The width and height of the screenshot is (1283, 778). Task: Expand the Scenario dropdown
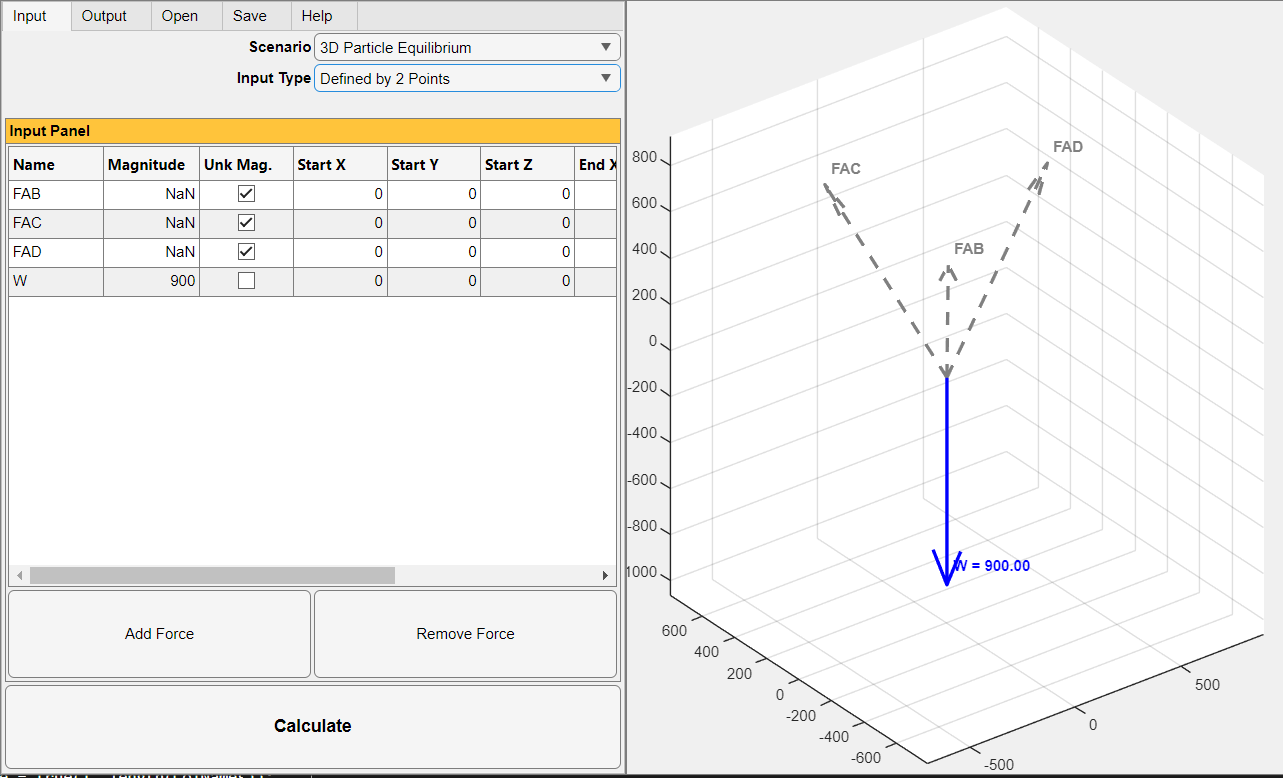[467, 47]
